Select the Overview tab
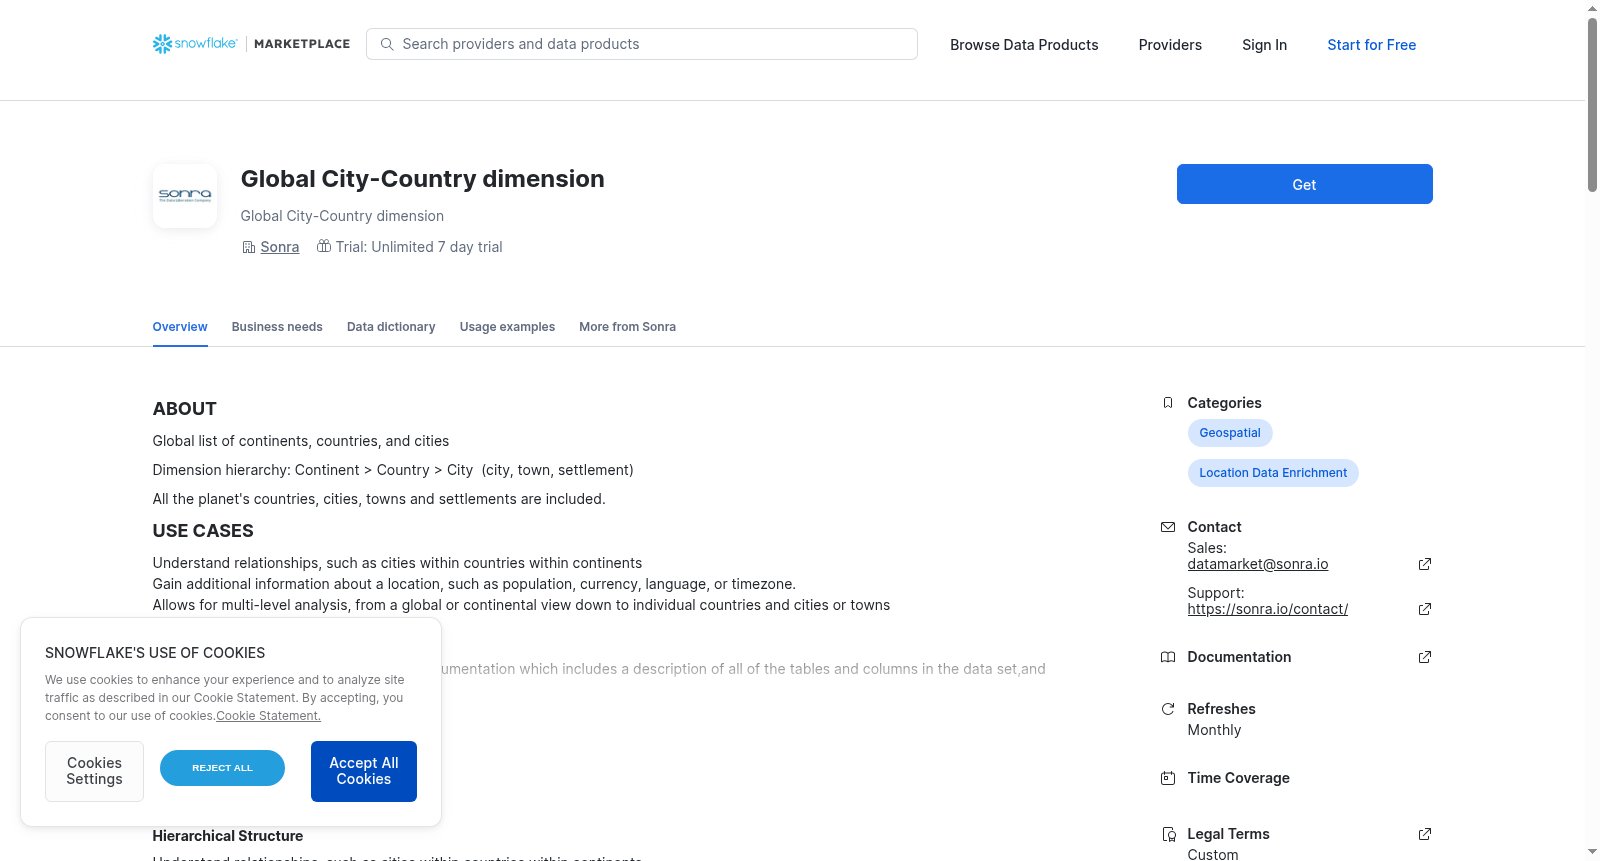The height and width of the screenshot is (861, 1600). 180,327
